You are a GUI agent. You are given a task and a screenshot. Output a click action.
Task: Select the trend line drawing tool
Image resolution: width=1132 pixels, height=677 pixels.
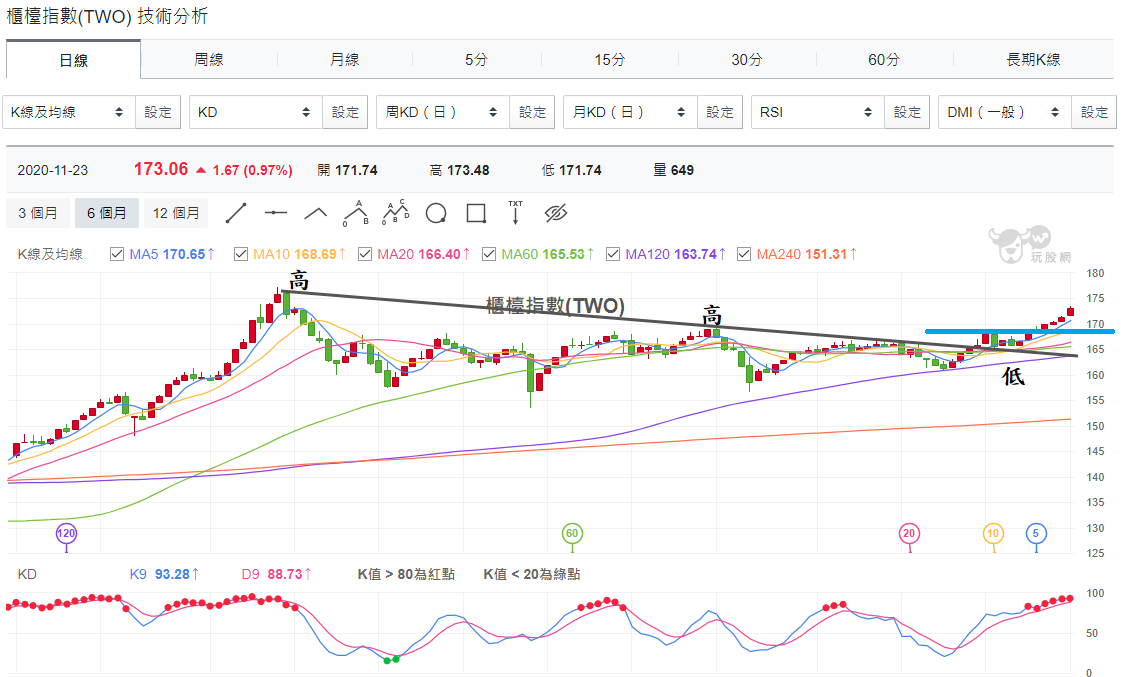236,213
